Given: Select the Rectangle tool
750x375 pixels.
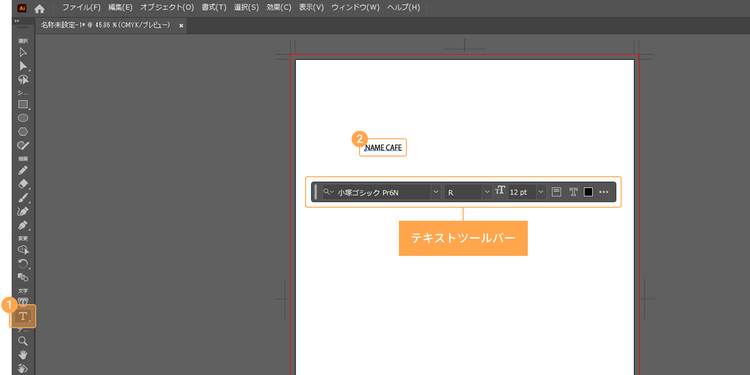Looking at the screenshot, I should pyautogui.click(x=23, y=104).
